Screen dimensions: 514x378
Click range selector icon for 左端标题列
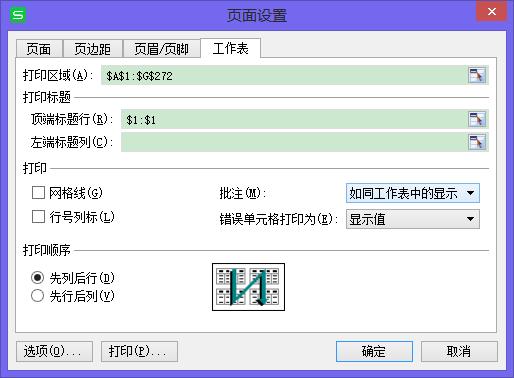tap(477, 142)
